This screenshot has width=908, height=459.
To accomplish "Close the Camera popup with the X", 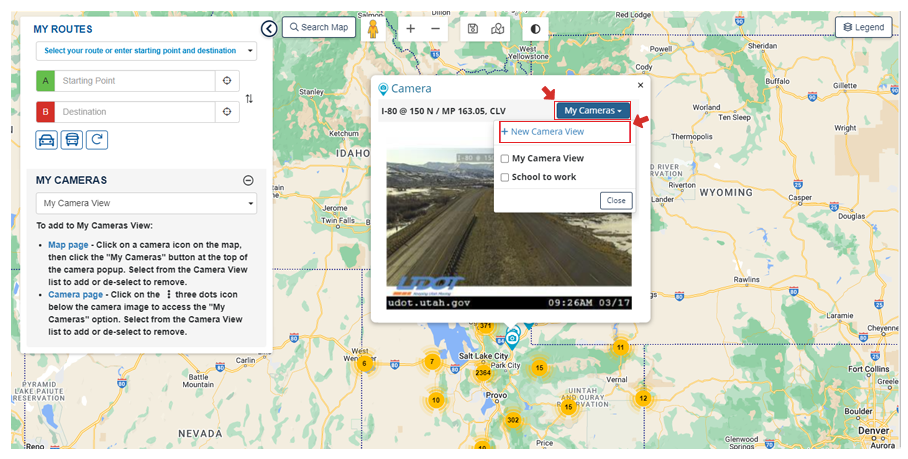I will [x=640, y=85].
